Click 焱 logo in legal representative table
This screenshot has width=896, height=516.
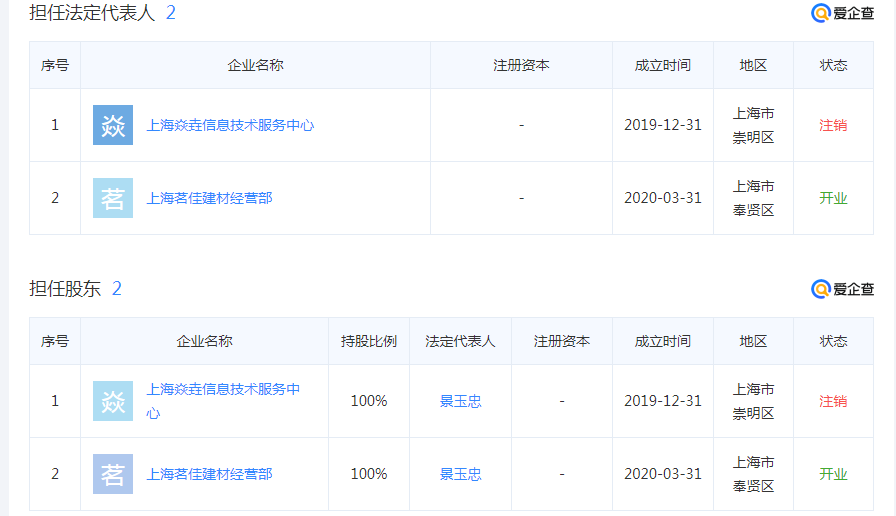coord(113,125)
